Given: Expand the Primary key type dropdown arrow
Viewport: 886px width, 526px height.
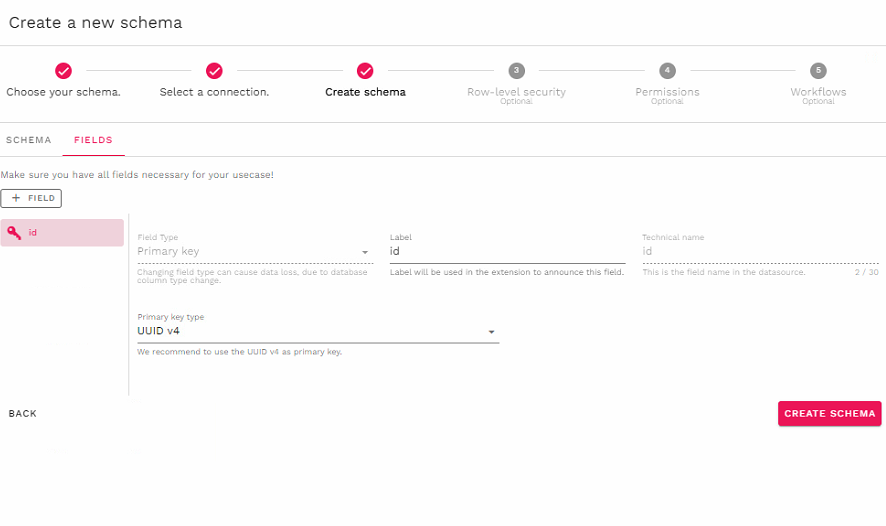Looking at the screenshot, I should tap(491, 332).
